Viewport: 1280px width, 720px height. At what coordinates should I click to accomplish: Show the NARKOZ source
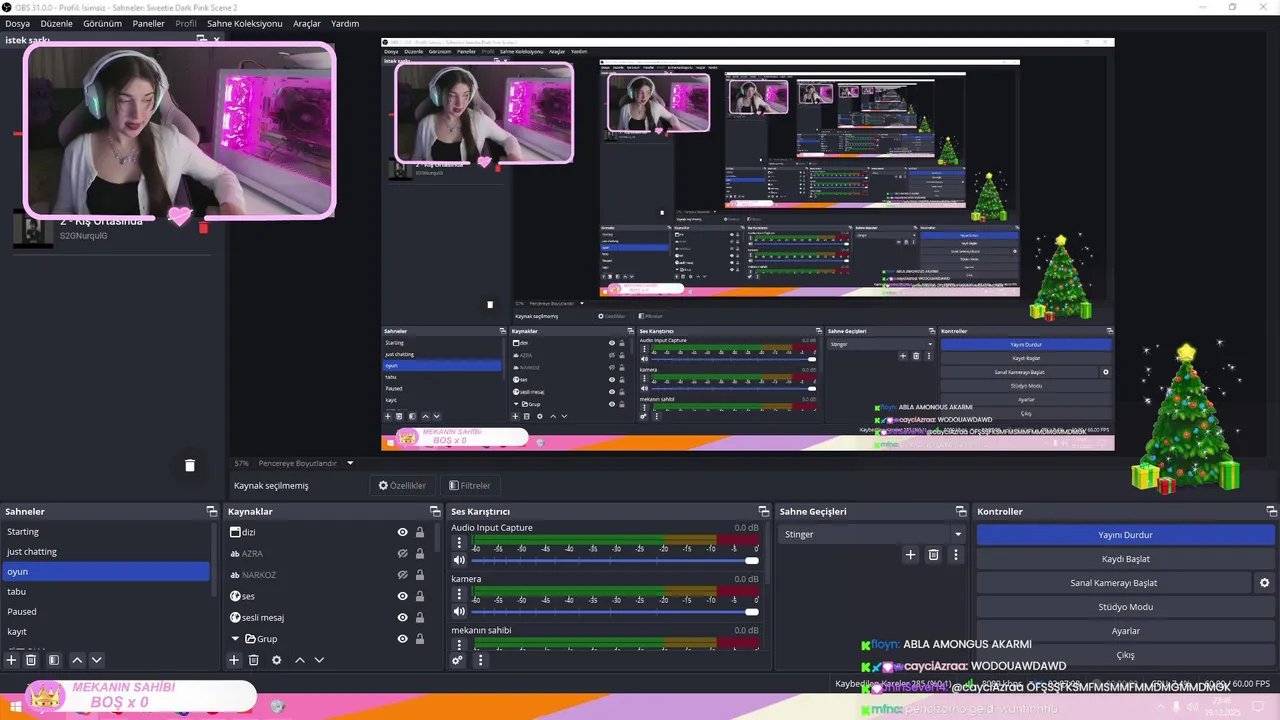[x=402, y=575]
